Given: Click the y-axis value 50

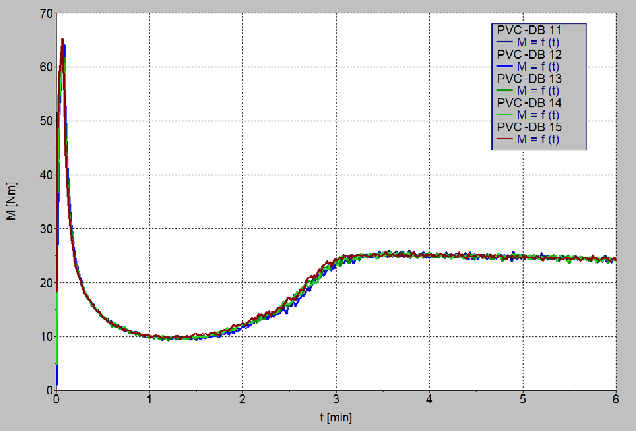Looking at the screenshot, I should click(47, 121).
